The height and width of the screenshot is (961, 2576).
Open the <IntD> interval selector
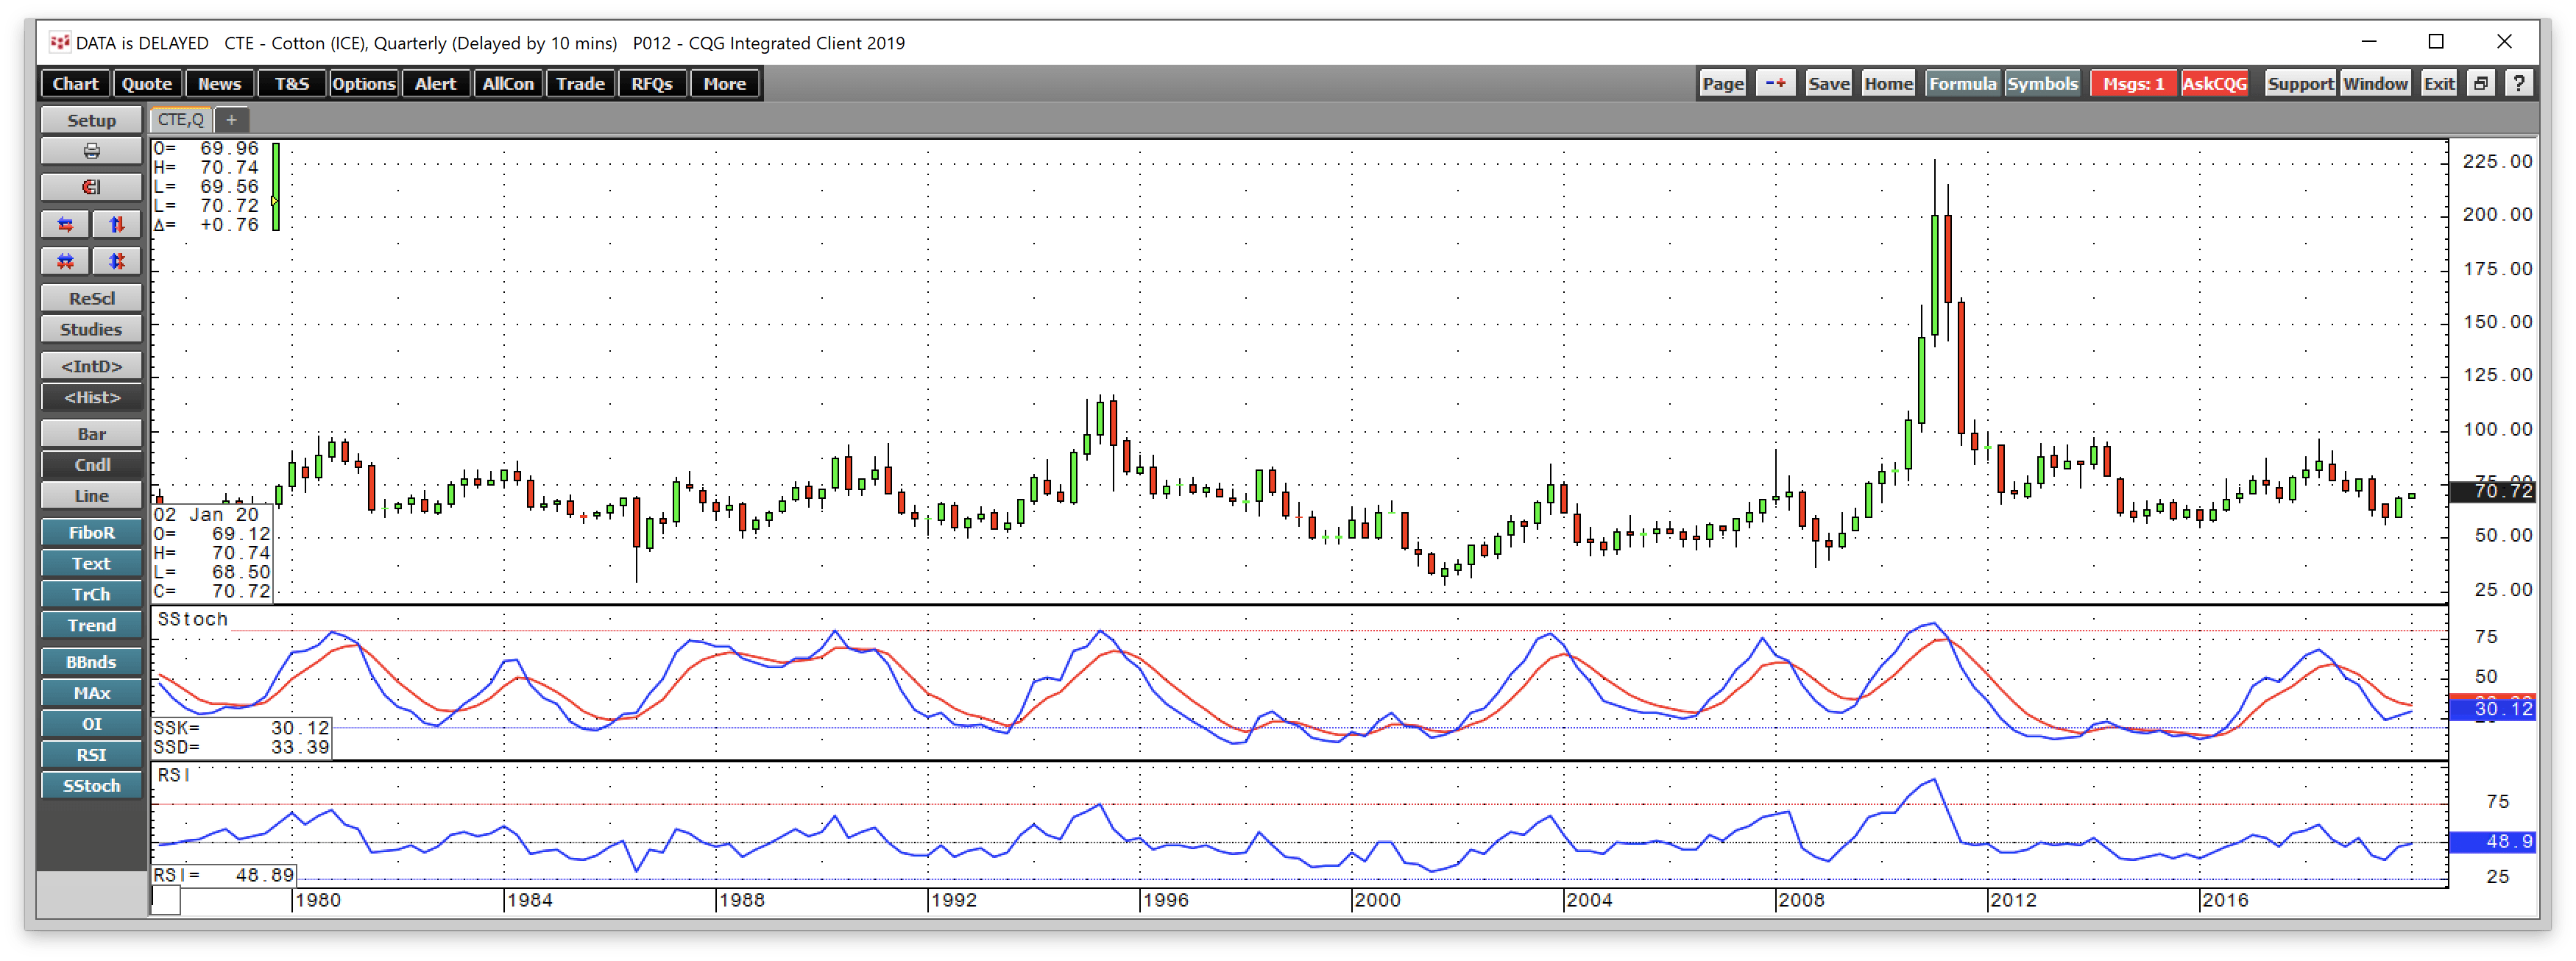91,365
